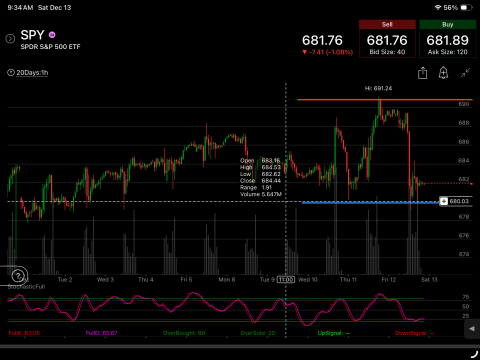Tap the -7.41 (-1.08%) change value

coord(328,52)
